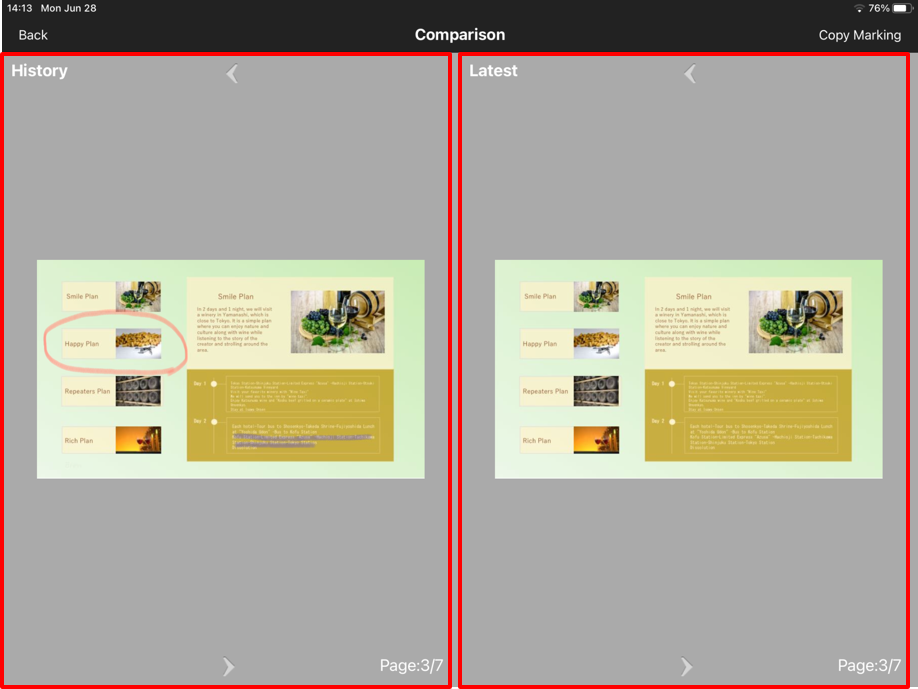This screenshot has height=689, width=918.
Task: Tap the next-page arrow in History pane
Action: point(228,666)
